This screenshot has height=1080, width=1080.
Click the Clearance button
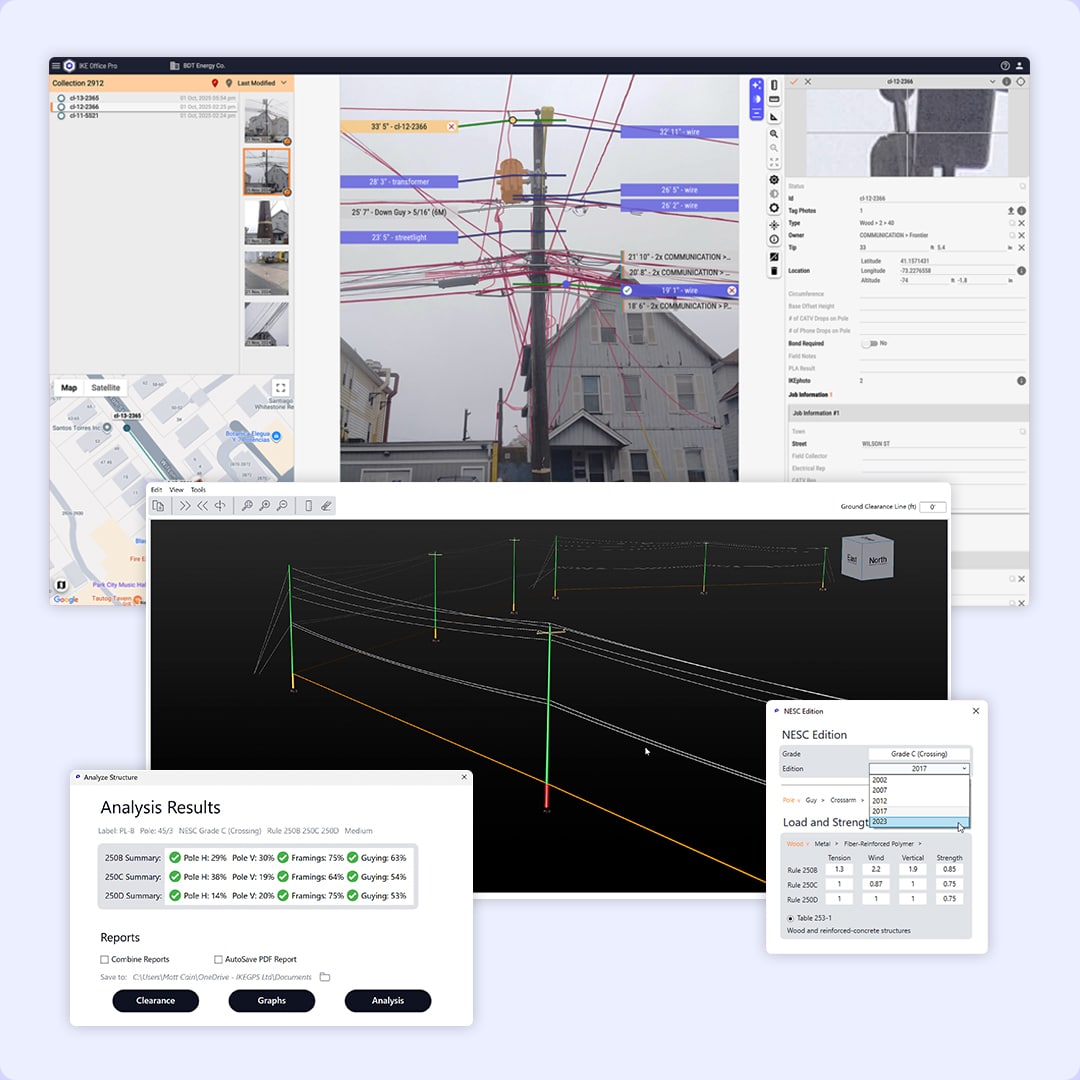pyautogui.click(x=156, y=1001)
